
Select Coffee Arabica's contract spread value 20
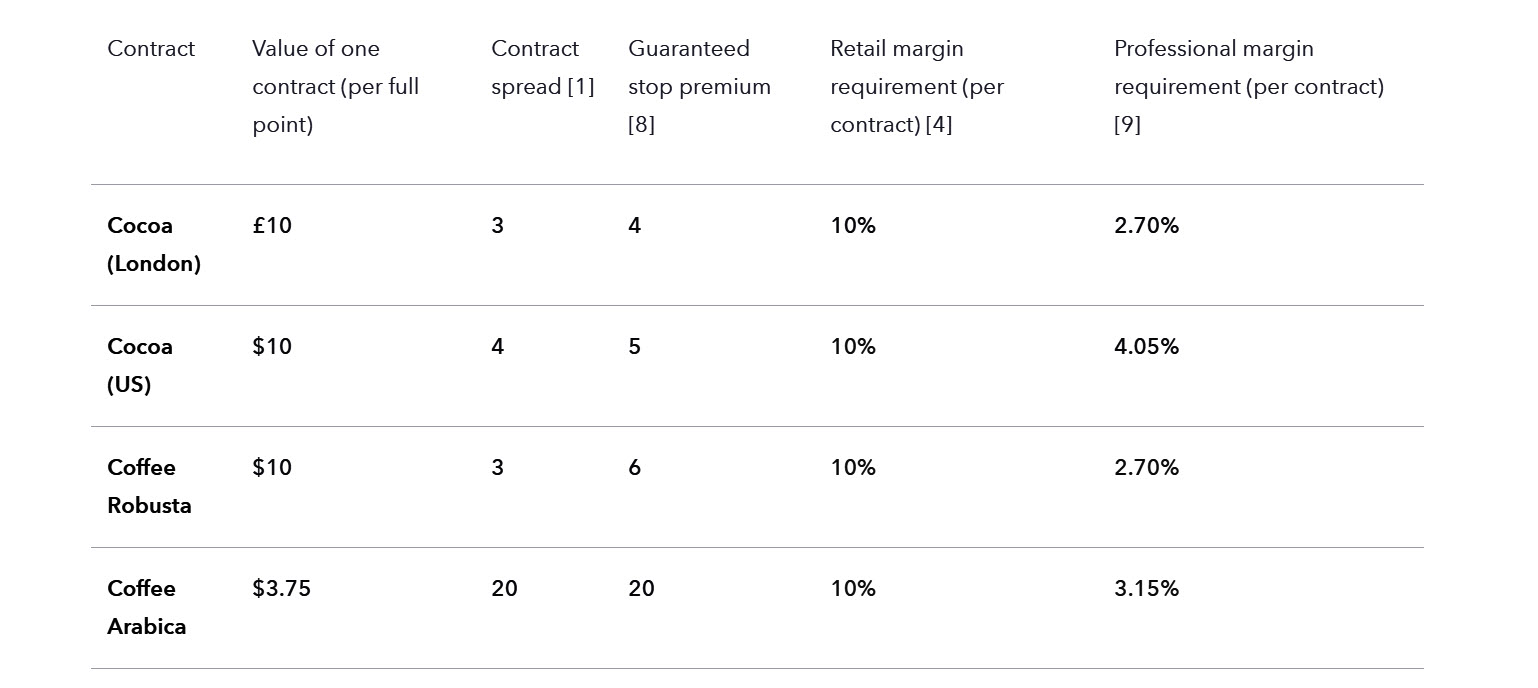point(504,589)
